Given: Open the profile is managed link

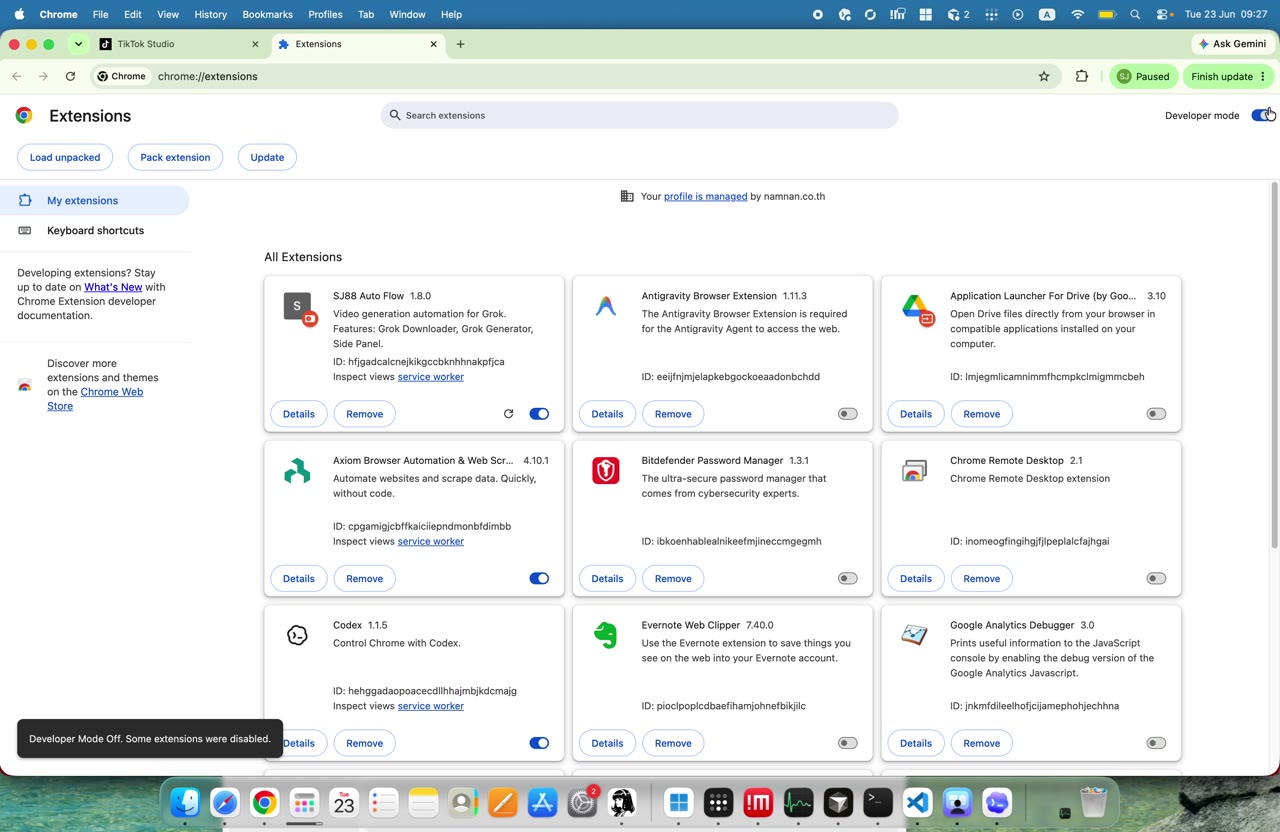Looking at the screenshot, I should (705, 197).
